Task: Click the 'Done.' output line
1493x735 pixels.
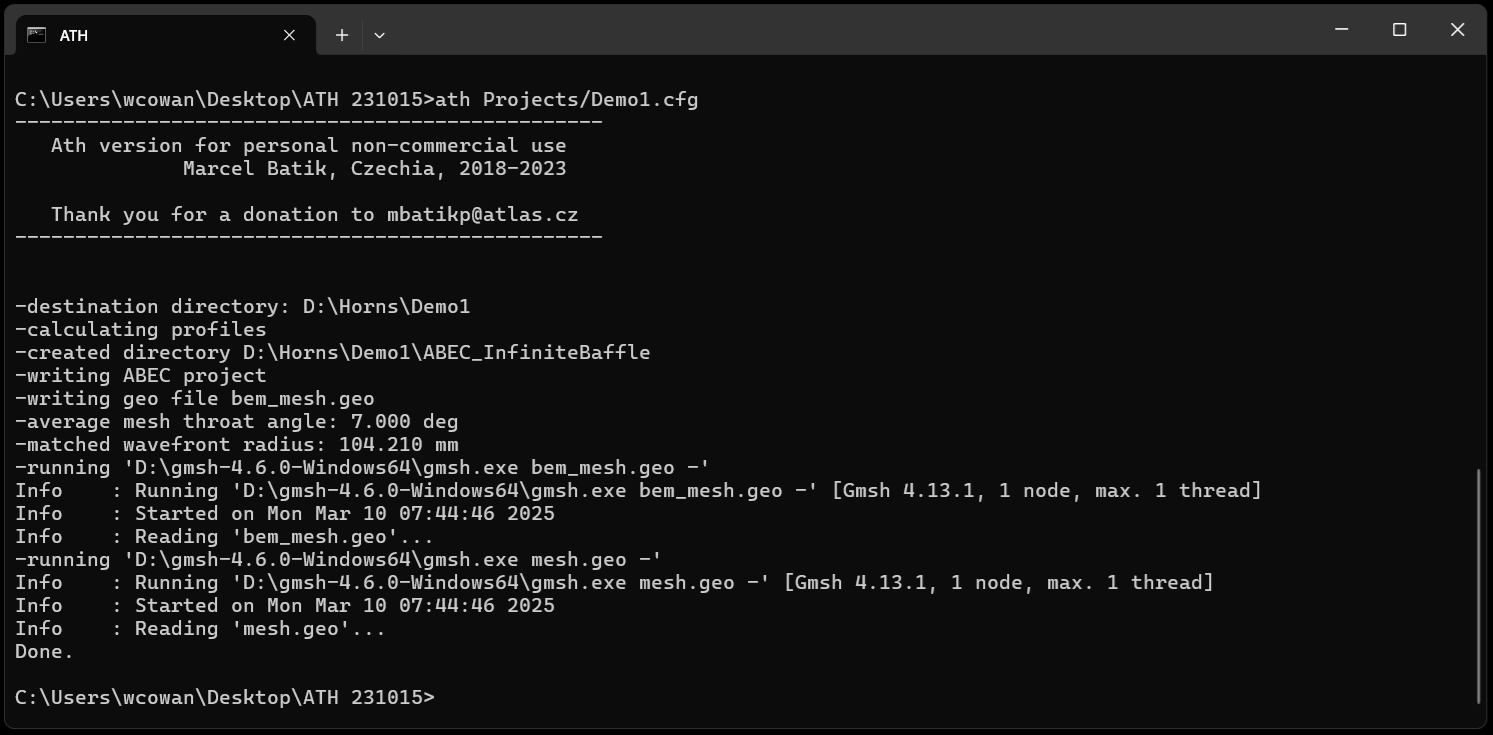Action: click(45, 651)
